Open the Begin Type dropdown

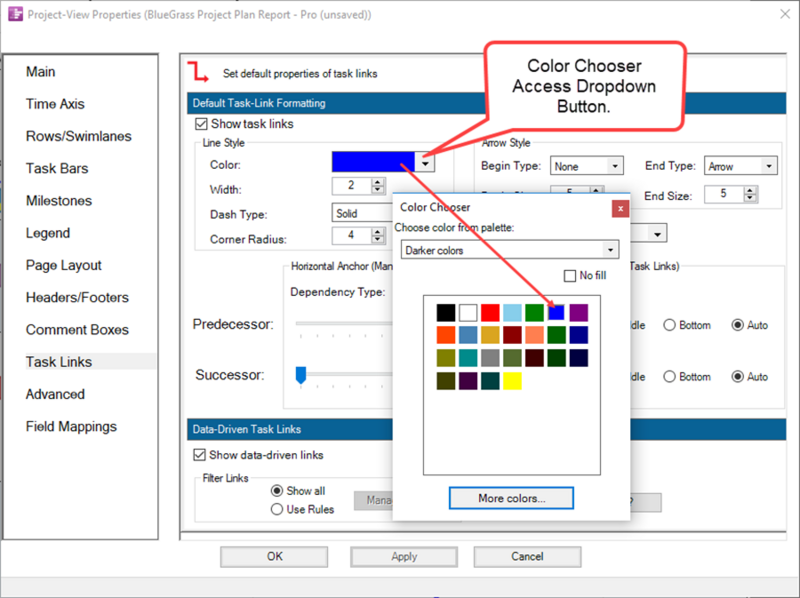(615, 166)
